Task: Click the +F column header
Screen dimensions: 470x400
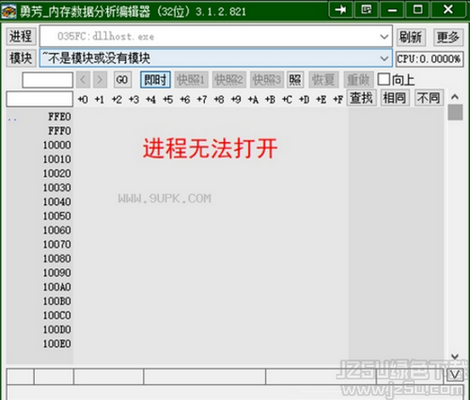Action: point(338,99)
